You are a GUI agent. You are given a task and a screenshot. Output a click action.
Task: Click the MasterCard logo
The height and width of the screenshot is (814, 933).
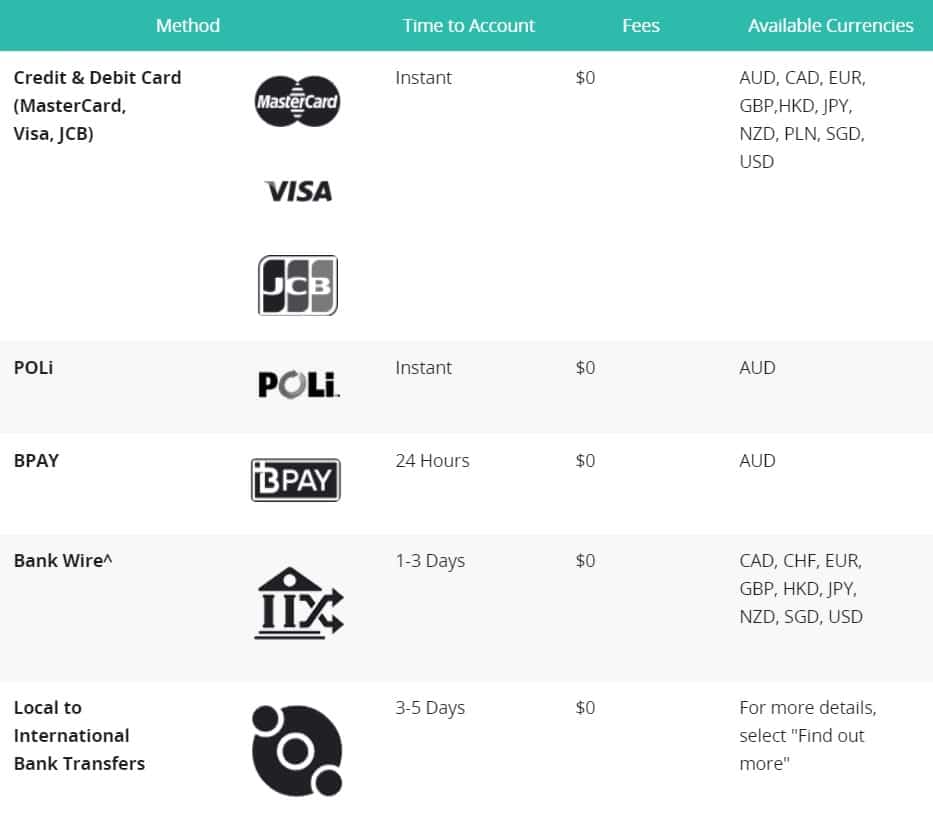coord(297,101)
